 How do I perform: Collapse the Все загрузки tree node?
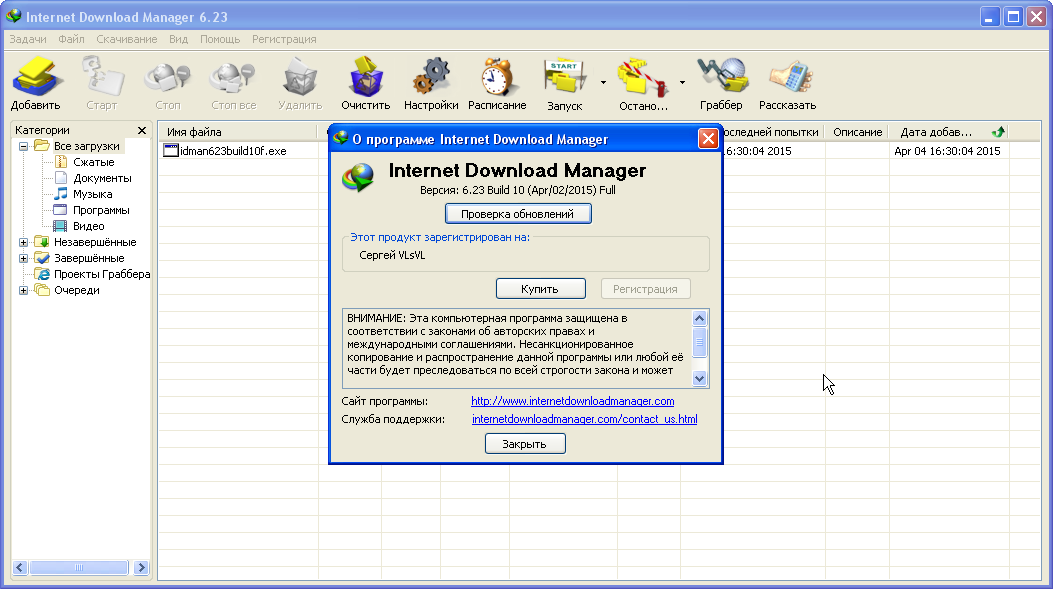click(24, 146)
